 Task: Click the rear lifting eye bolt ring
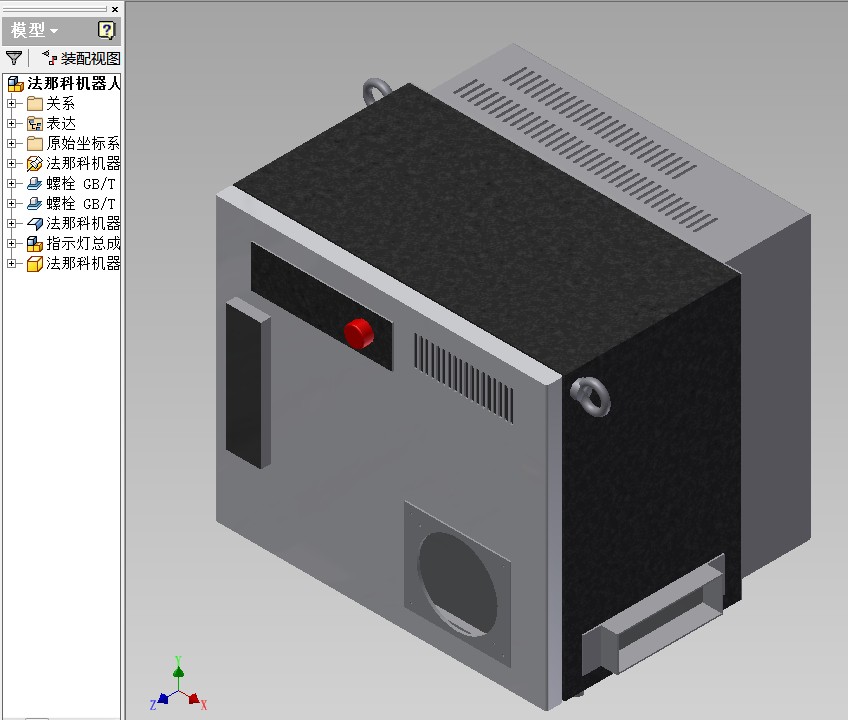(x=376, y=92)
